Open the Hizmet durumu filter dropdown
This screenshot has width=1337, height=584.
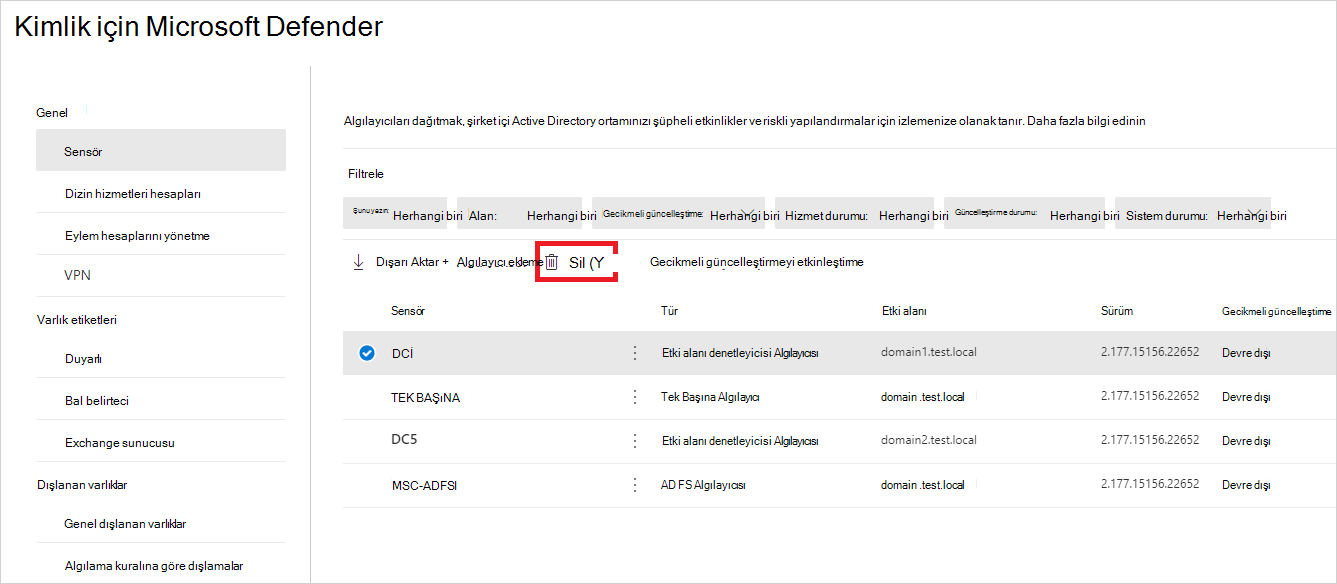click(854, 215)
